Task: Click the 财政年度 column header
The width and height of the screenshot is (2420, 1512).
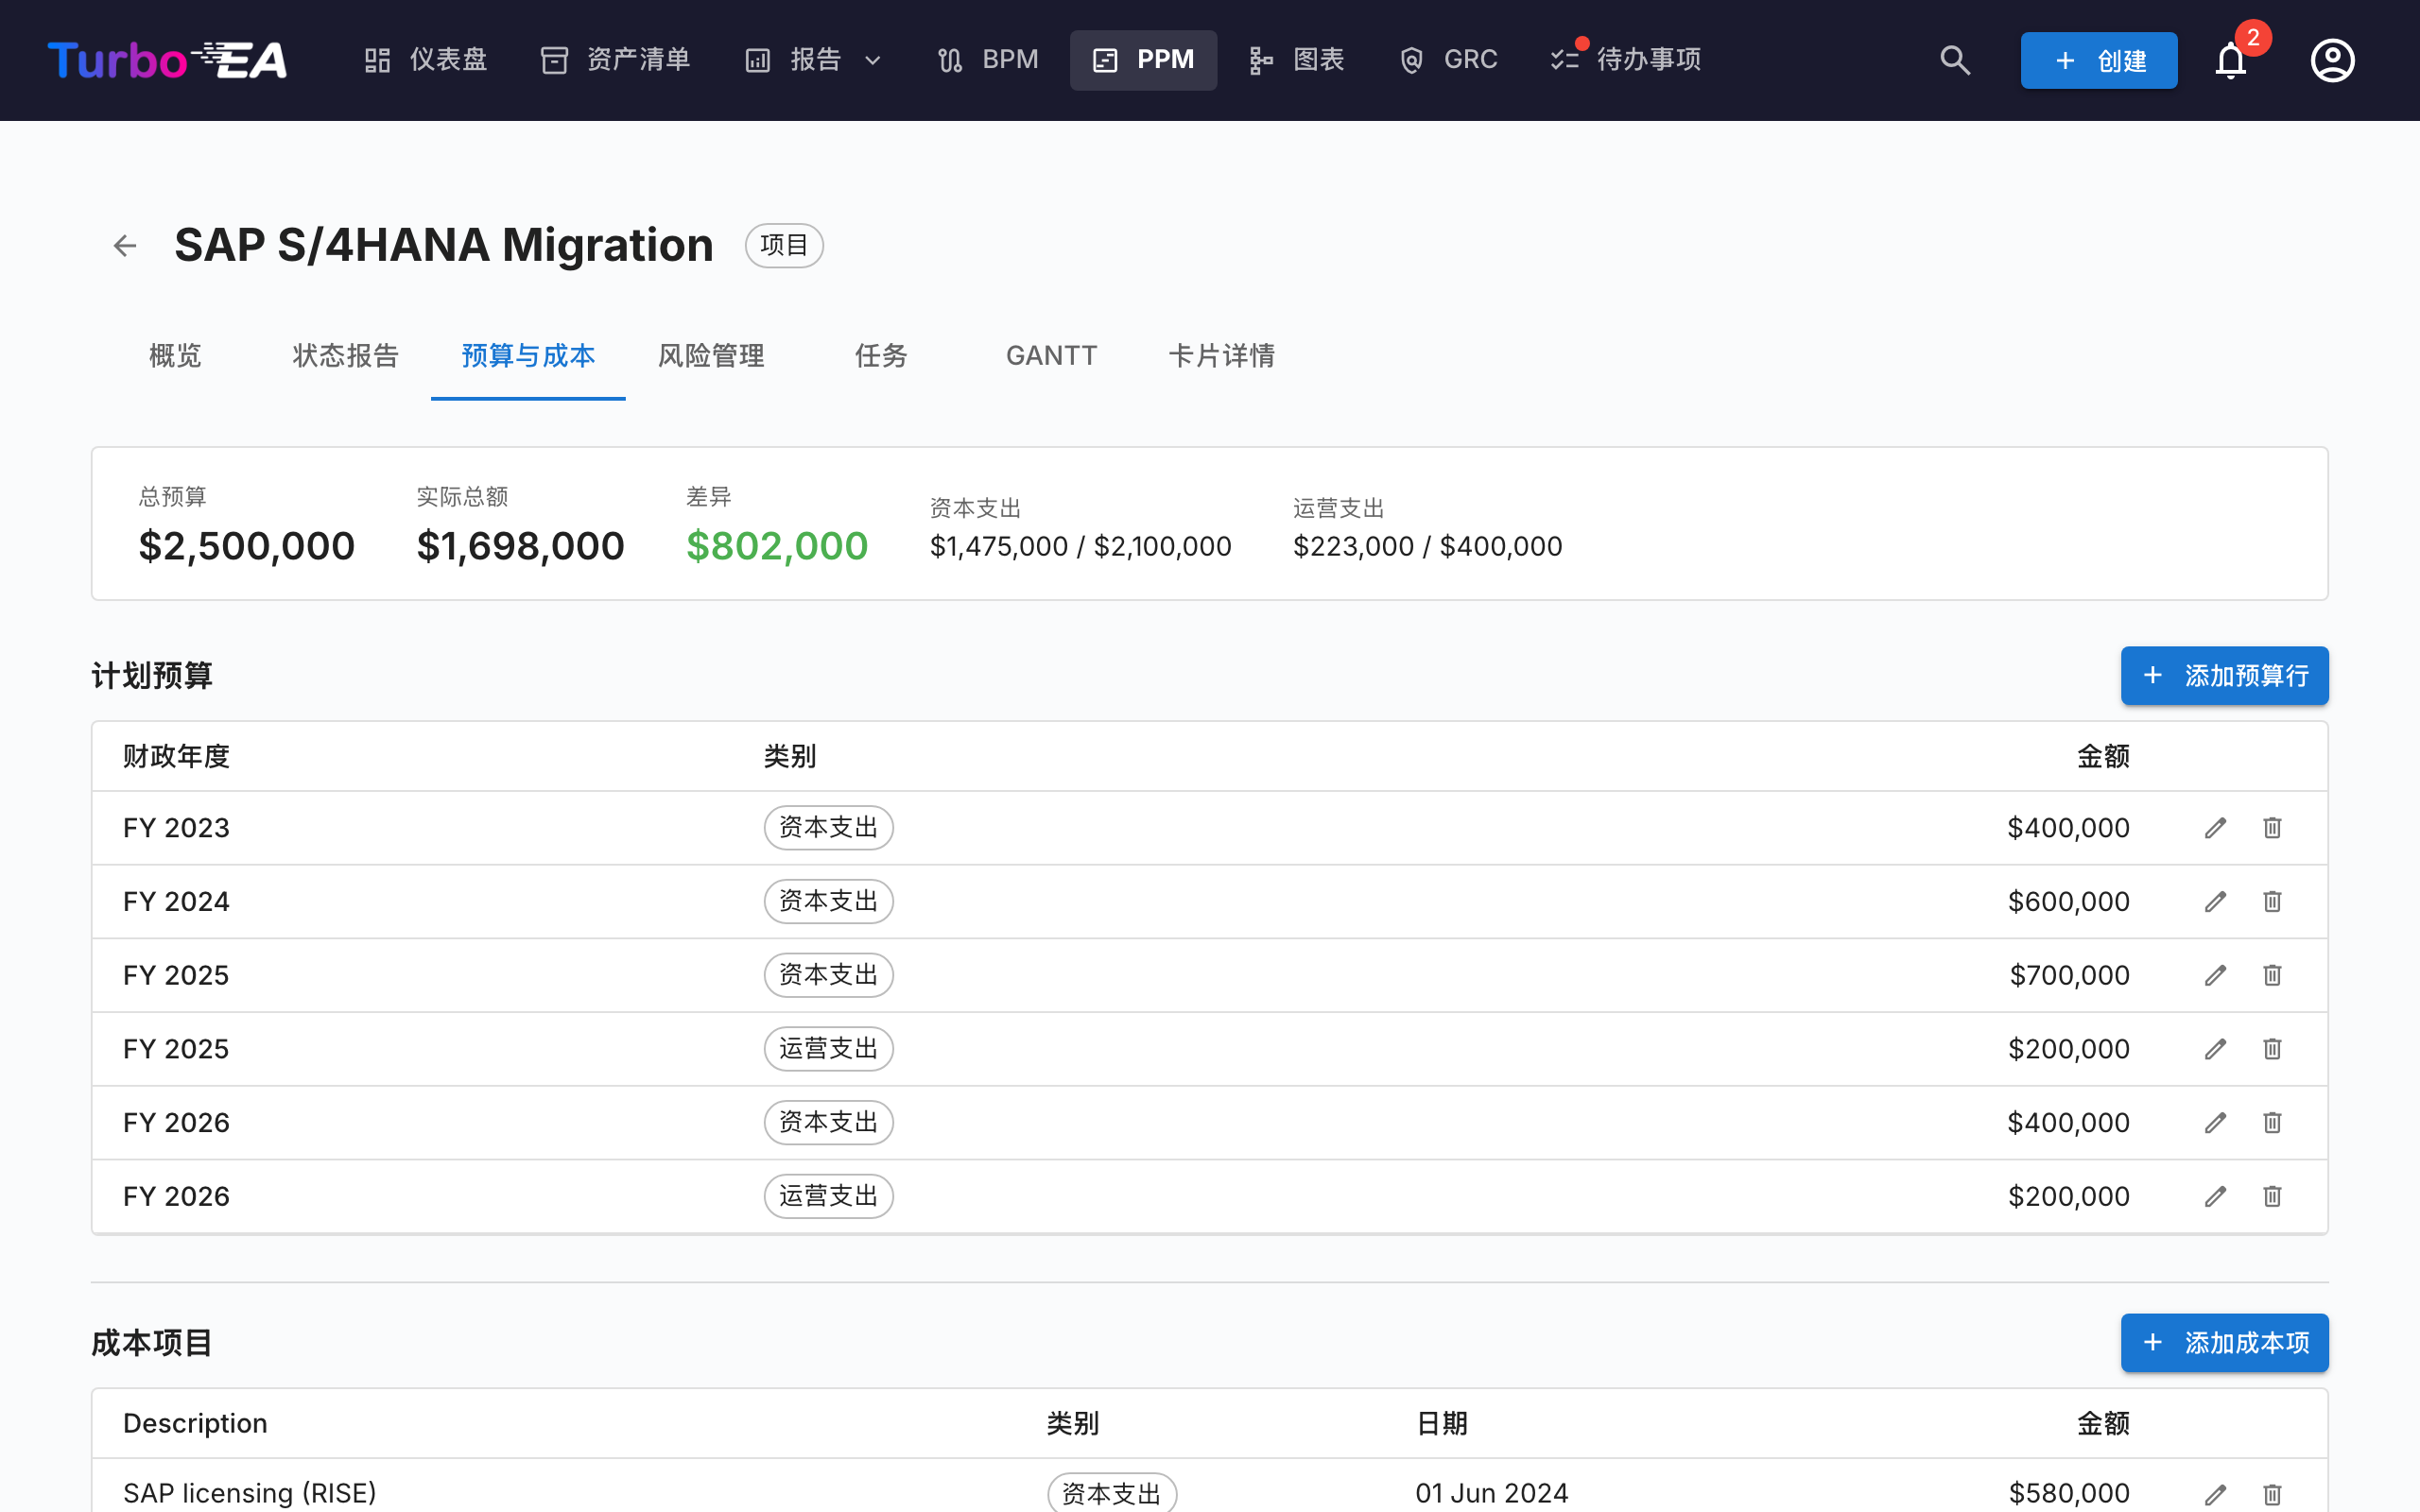Action: [177, 757]
